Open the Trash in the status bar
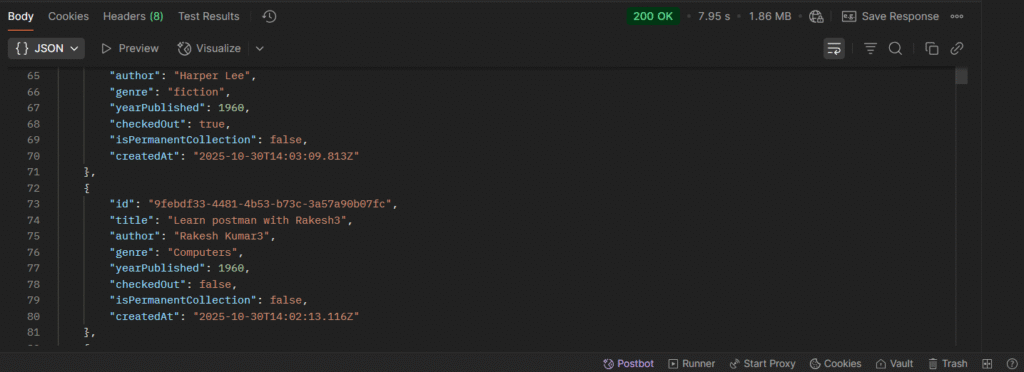The height and width of the screenshot is (372, 1024). coord(947,364)
